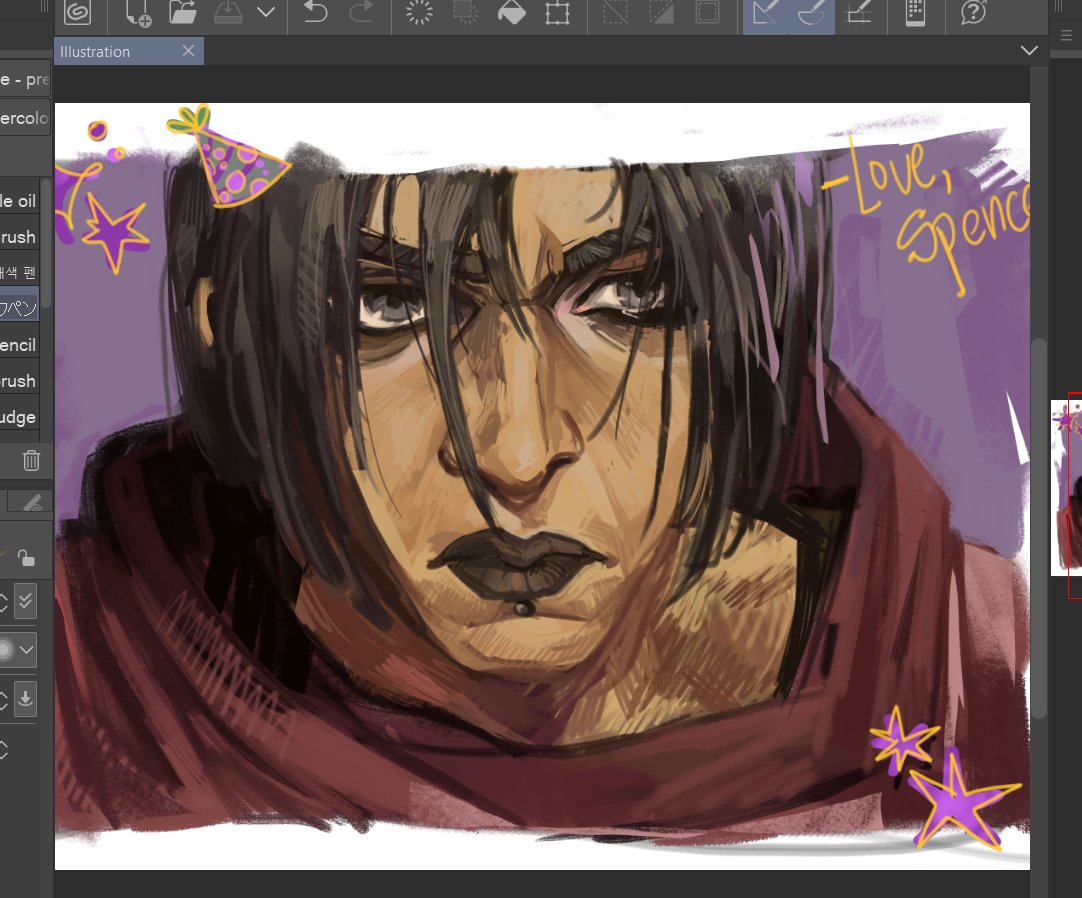
Task: Choose the 'udge' smudge sub tool
Action: pos(19,417)
